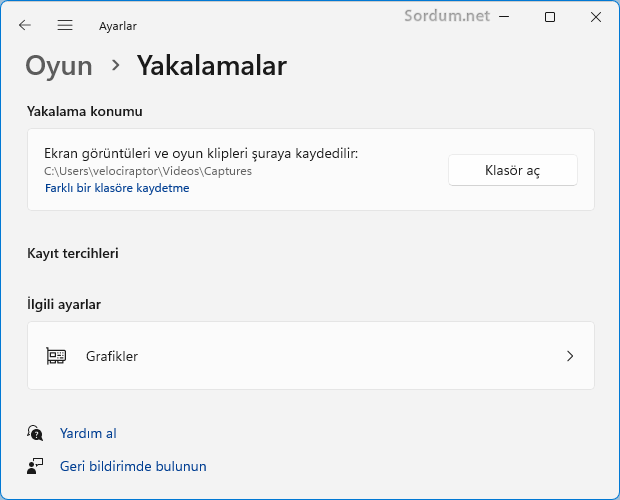Click the İlgili ayarlar heading

[x=64, y=304]
